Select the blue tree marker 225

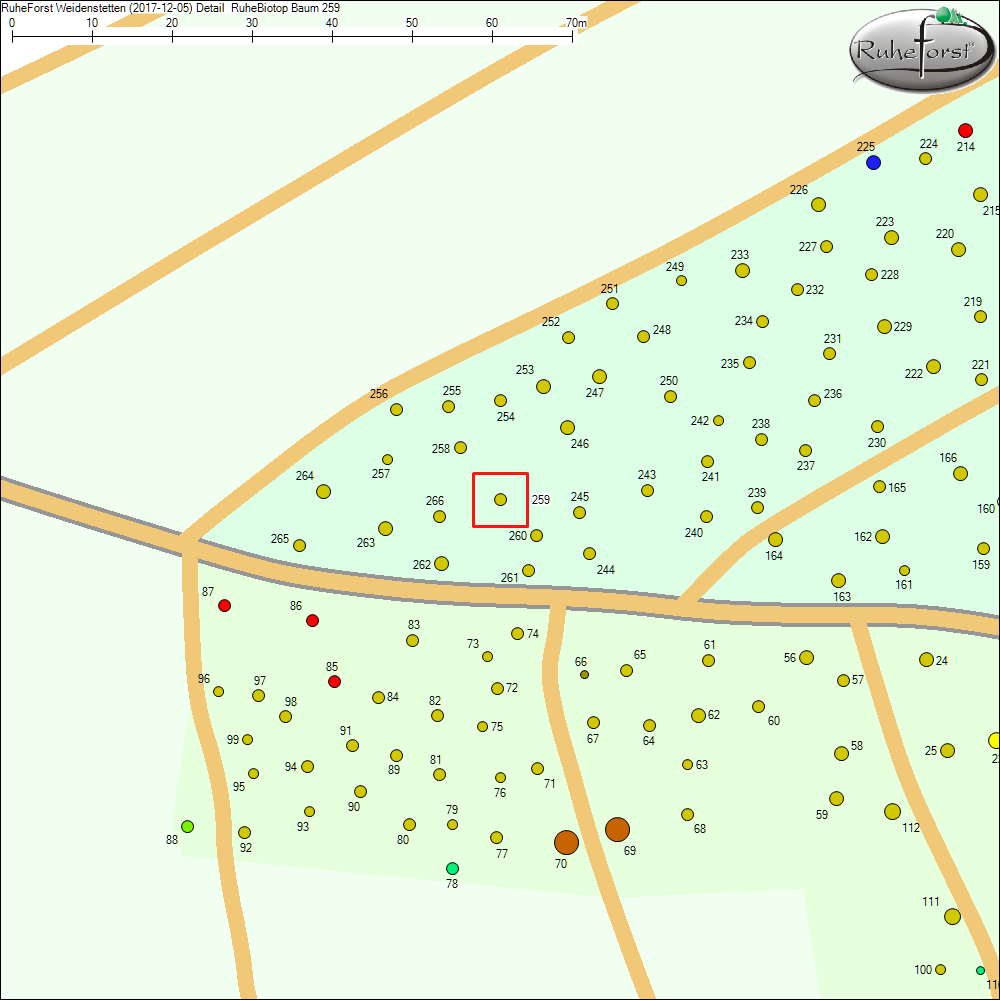[x=873, y=162]
